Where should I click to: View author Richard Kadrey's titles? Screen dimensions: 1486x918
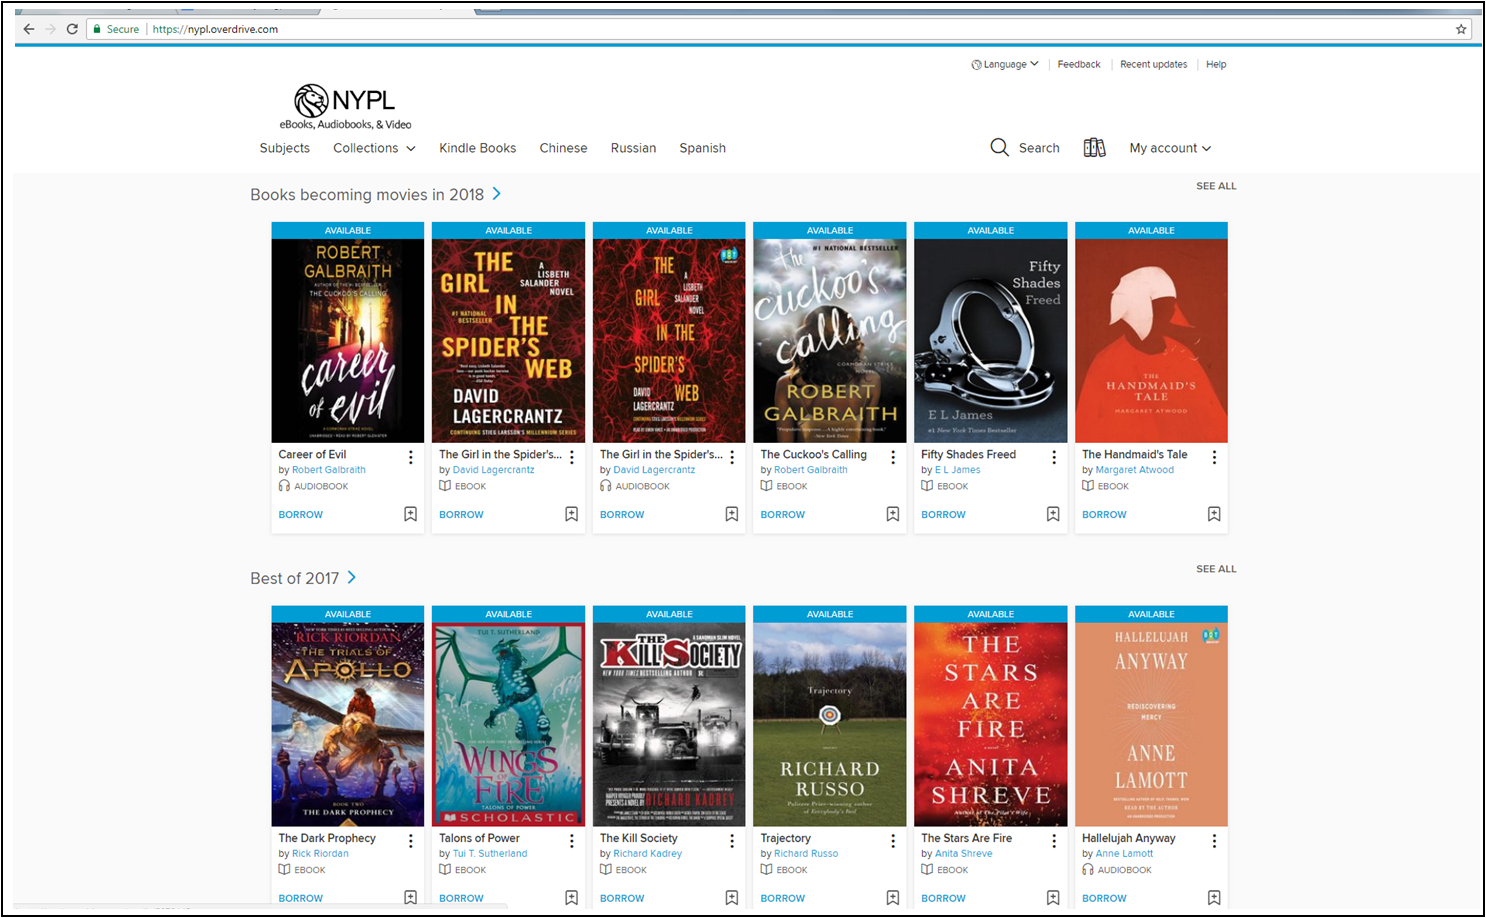coord(648,854)
